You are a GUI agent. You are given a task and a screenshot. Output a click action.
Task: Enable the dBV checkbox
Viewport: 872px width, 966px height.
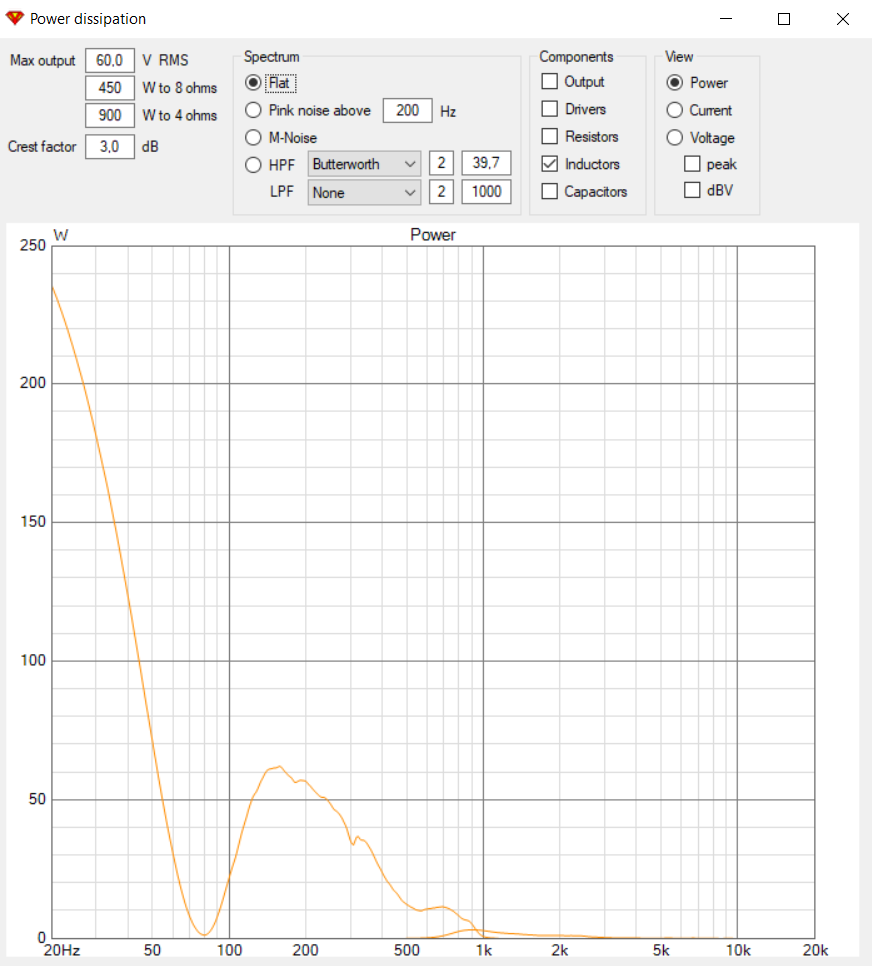pos(692,190)
